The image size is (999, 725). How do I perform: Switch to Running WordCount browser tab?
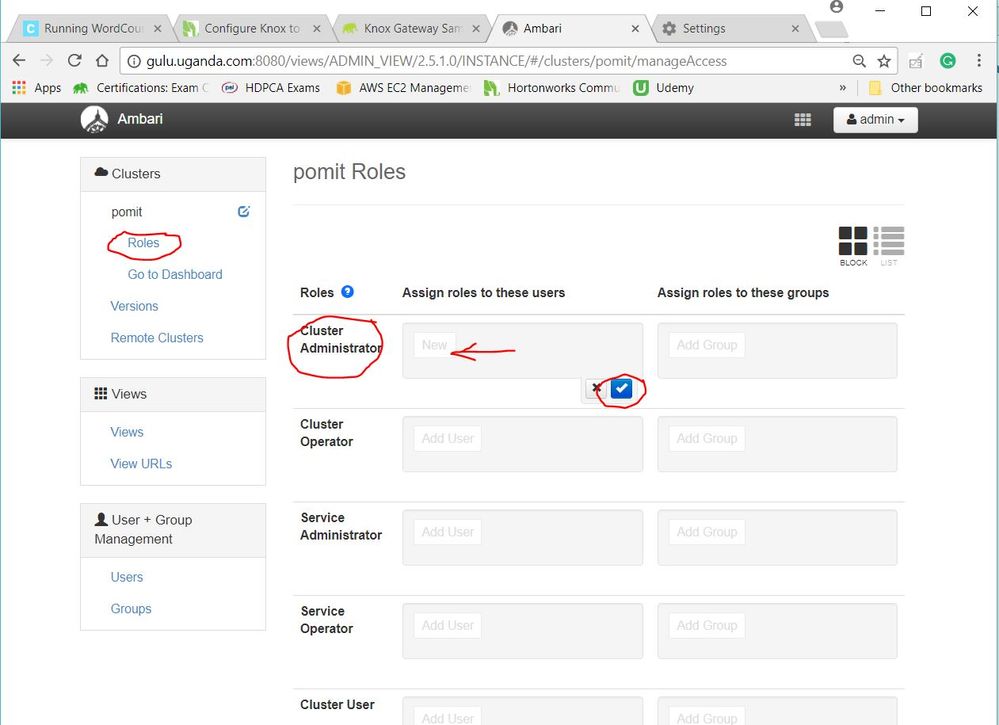[93, 29]
